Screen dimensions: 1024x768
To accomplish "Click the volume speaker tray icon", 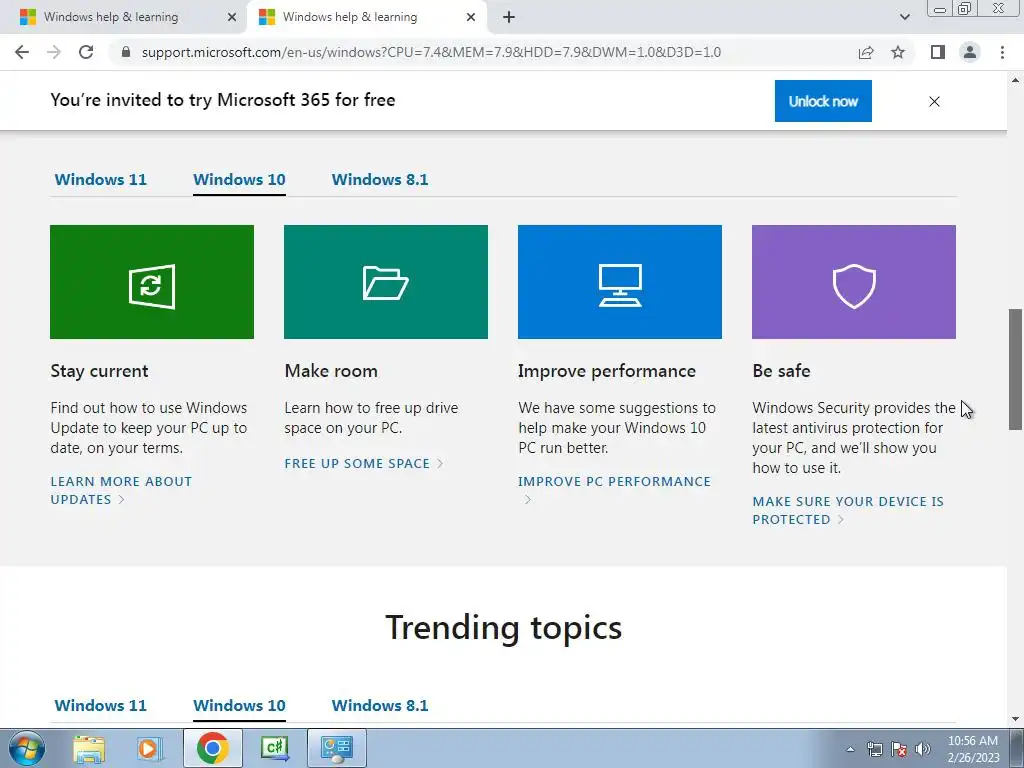I will 922,749.
